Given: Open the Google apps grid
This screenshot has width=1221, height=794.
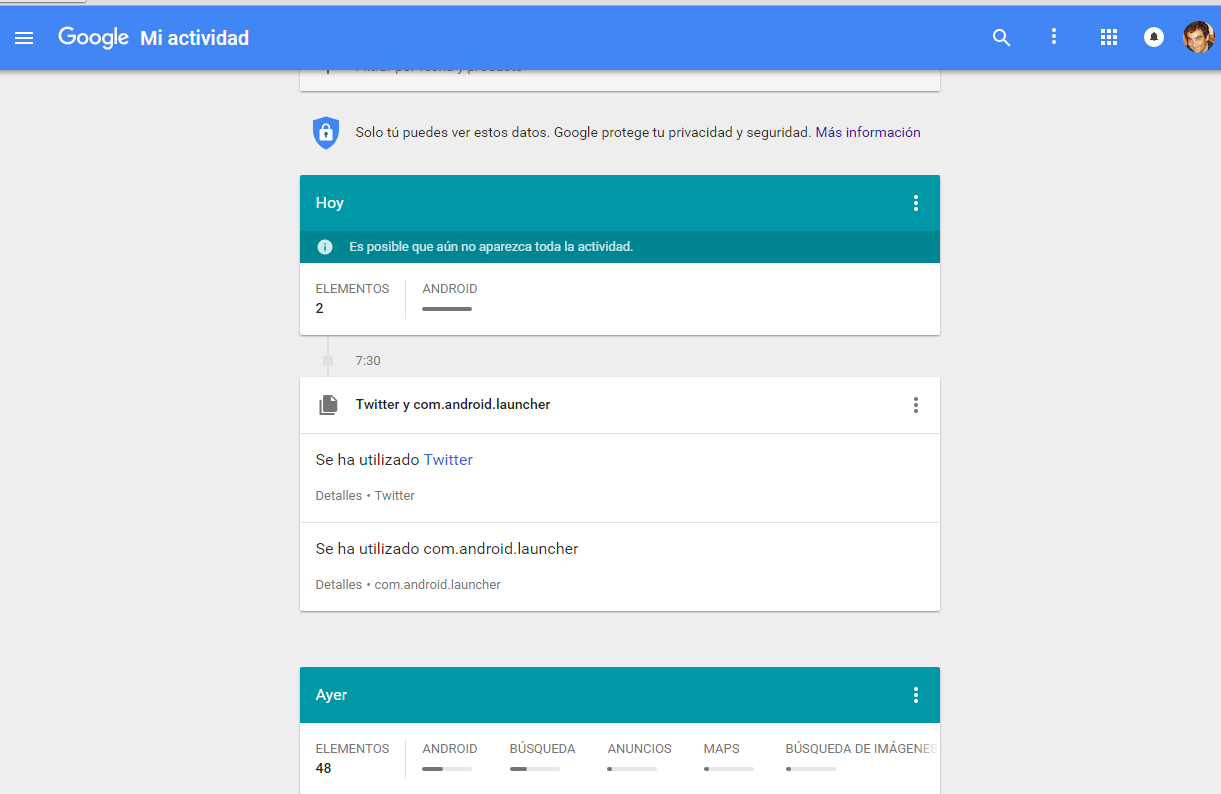Looking at the screenshot, I should click(1108, 38).
